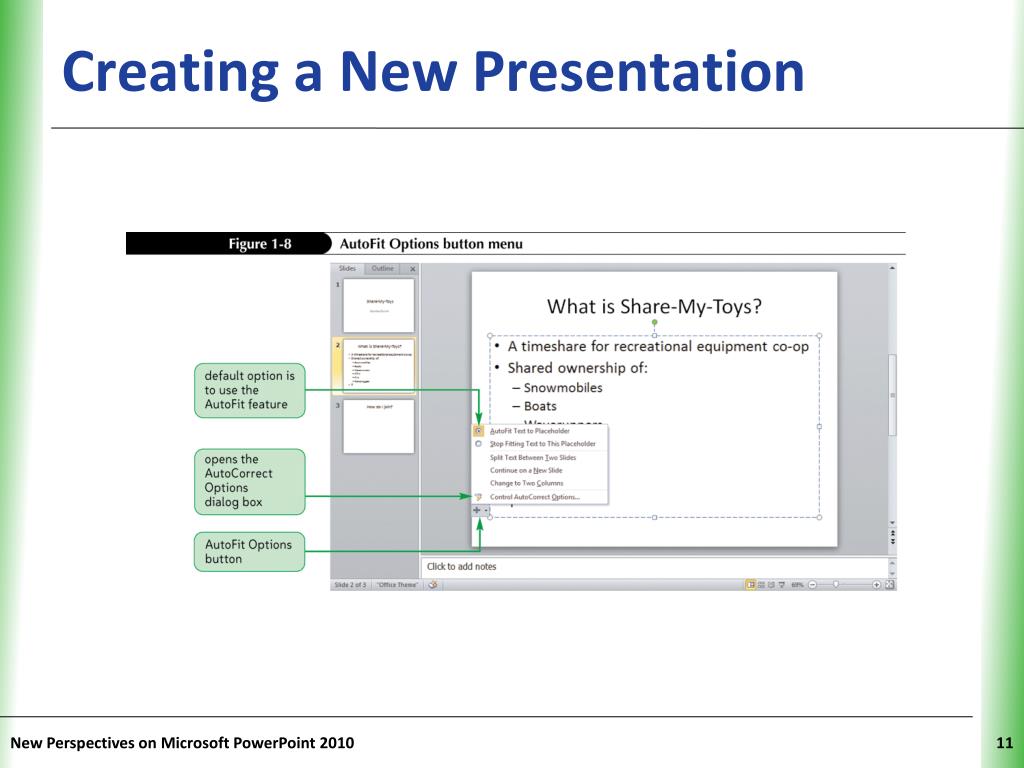1024x768 pixels.
Task: Click the 'Click to add notes' field
Action: coord(655,566)
